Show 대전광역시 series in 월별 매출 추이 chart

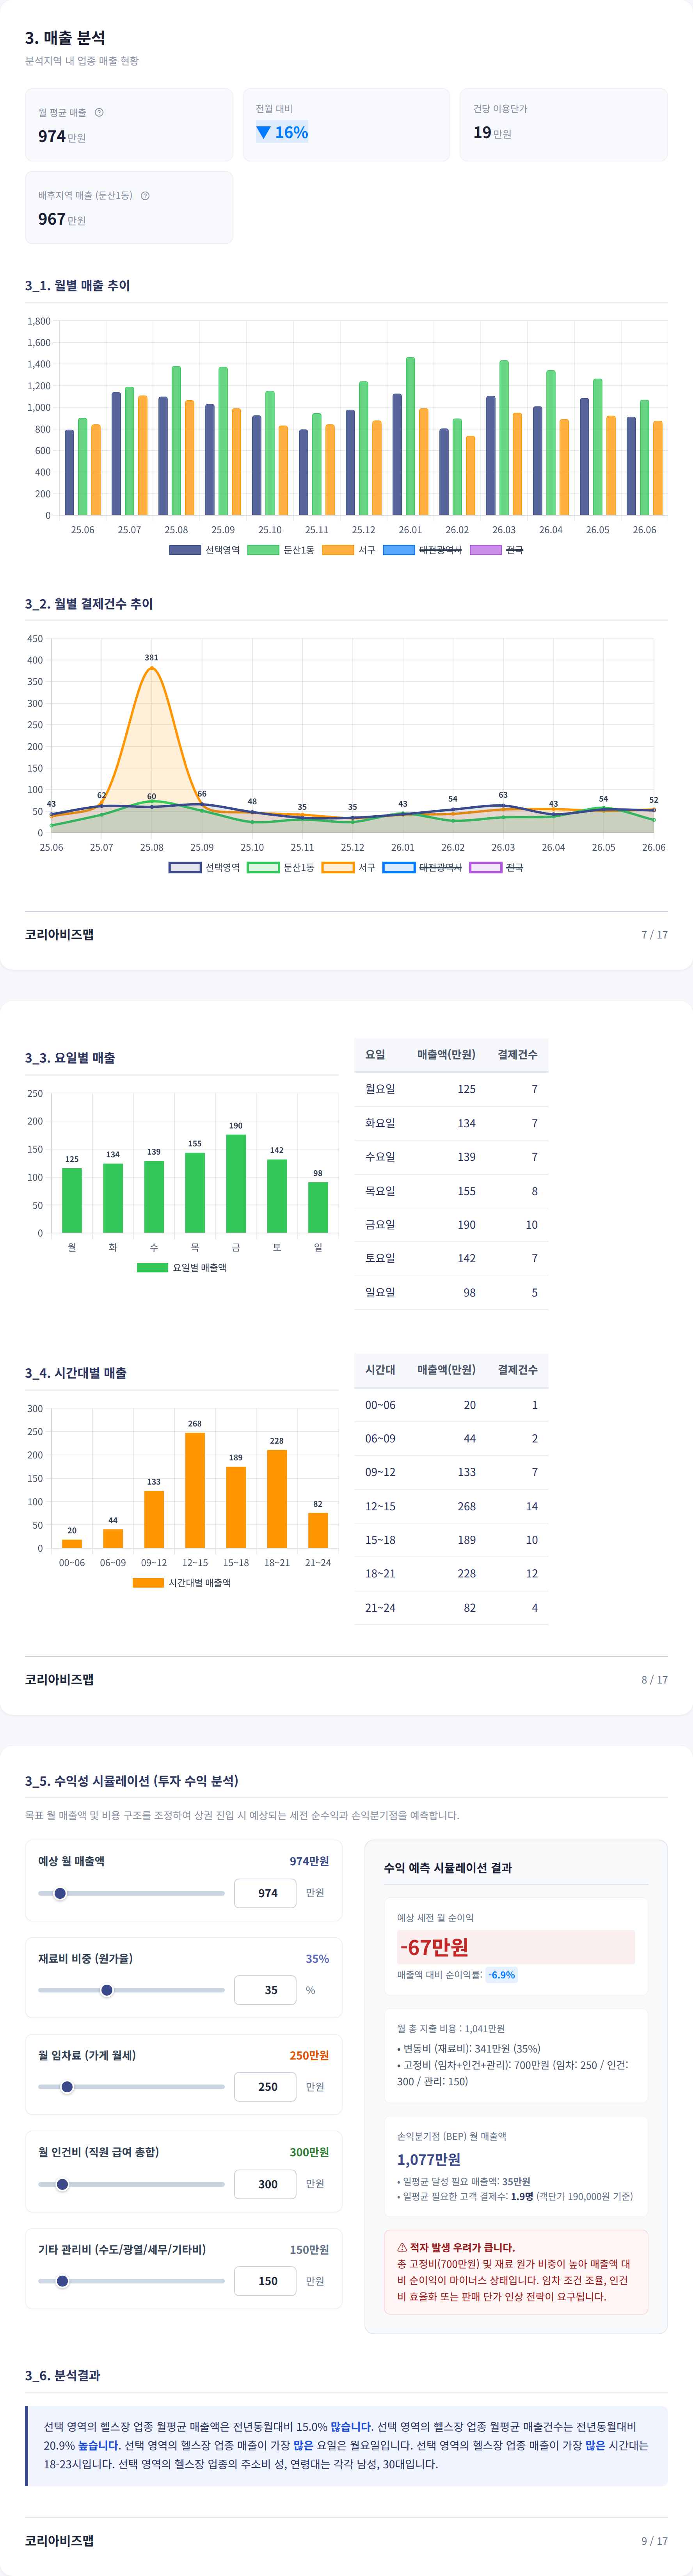click(x=423, y=550)
